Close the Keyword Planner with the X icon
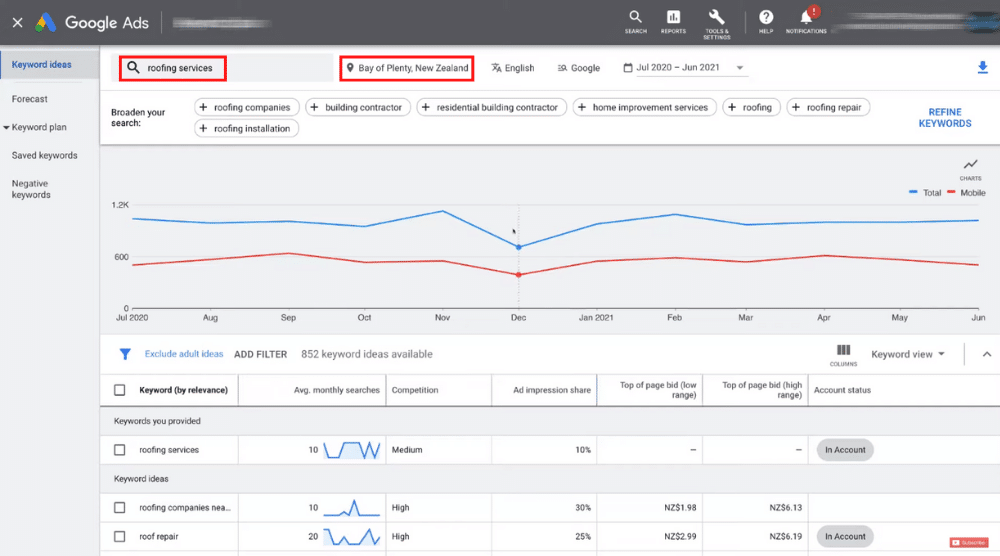 coord(18,23)
